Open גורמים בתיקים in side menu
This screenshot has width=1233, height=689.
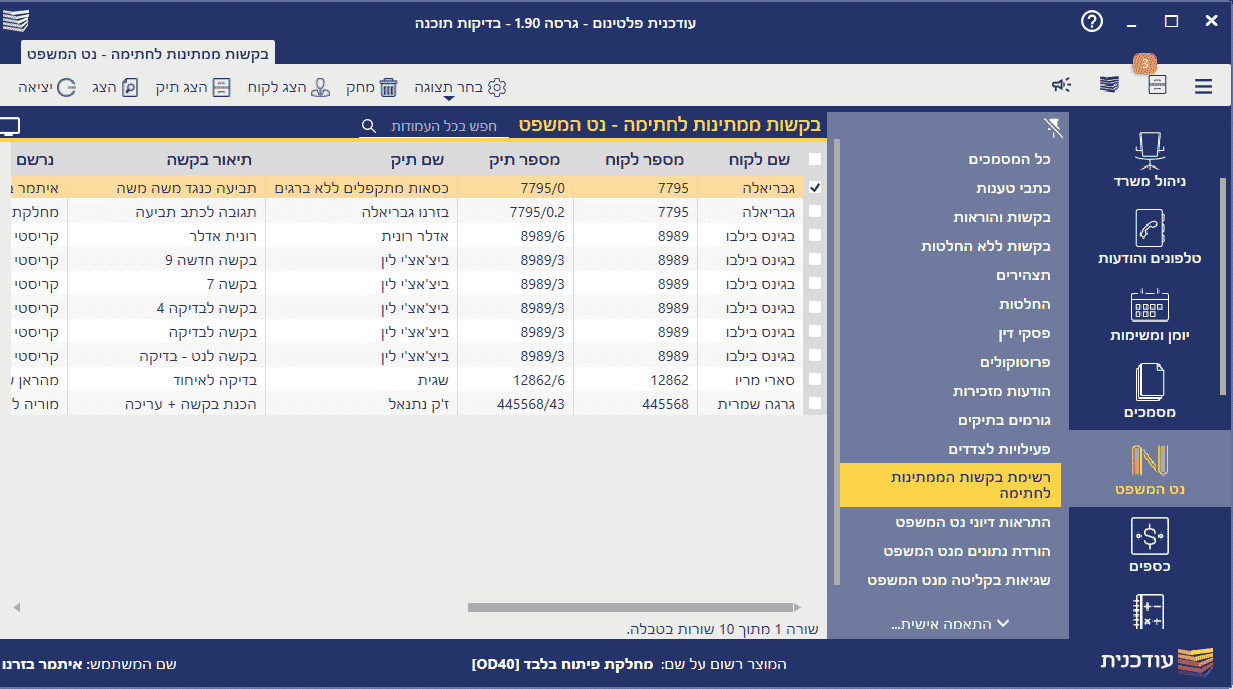(1006, 420)
